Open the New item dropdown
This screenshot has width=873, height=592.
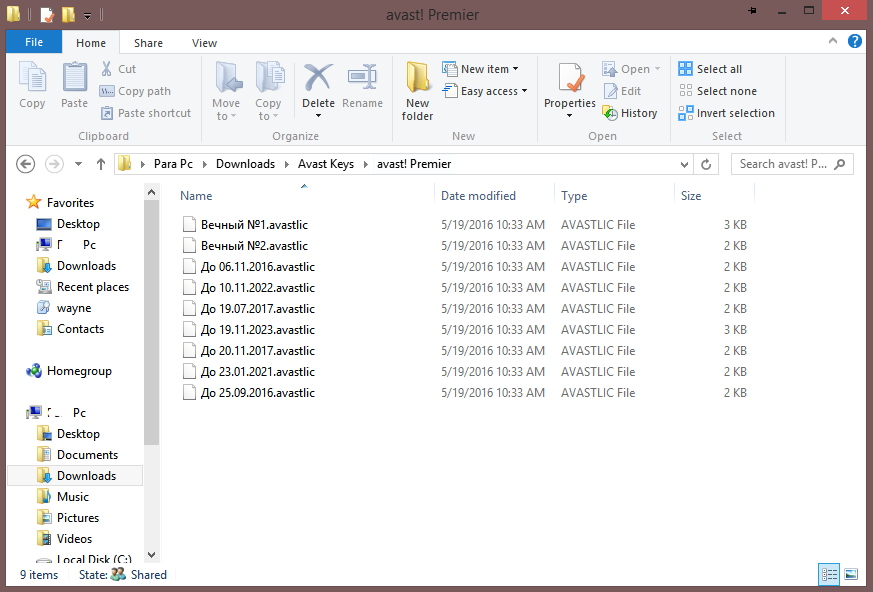point(480,69)
